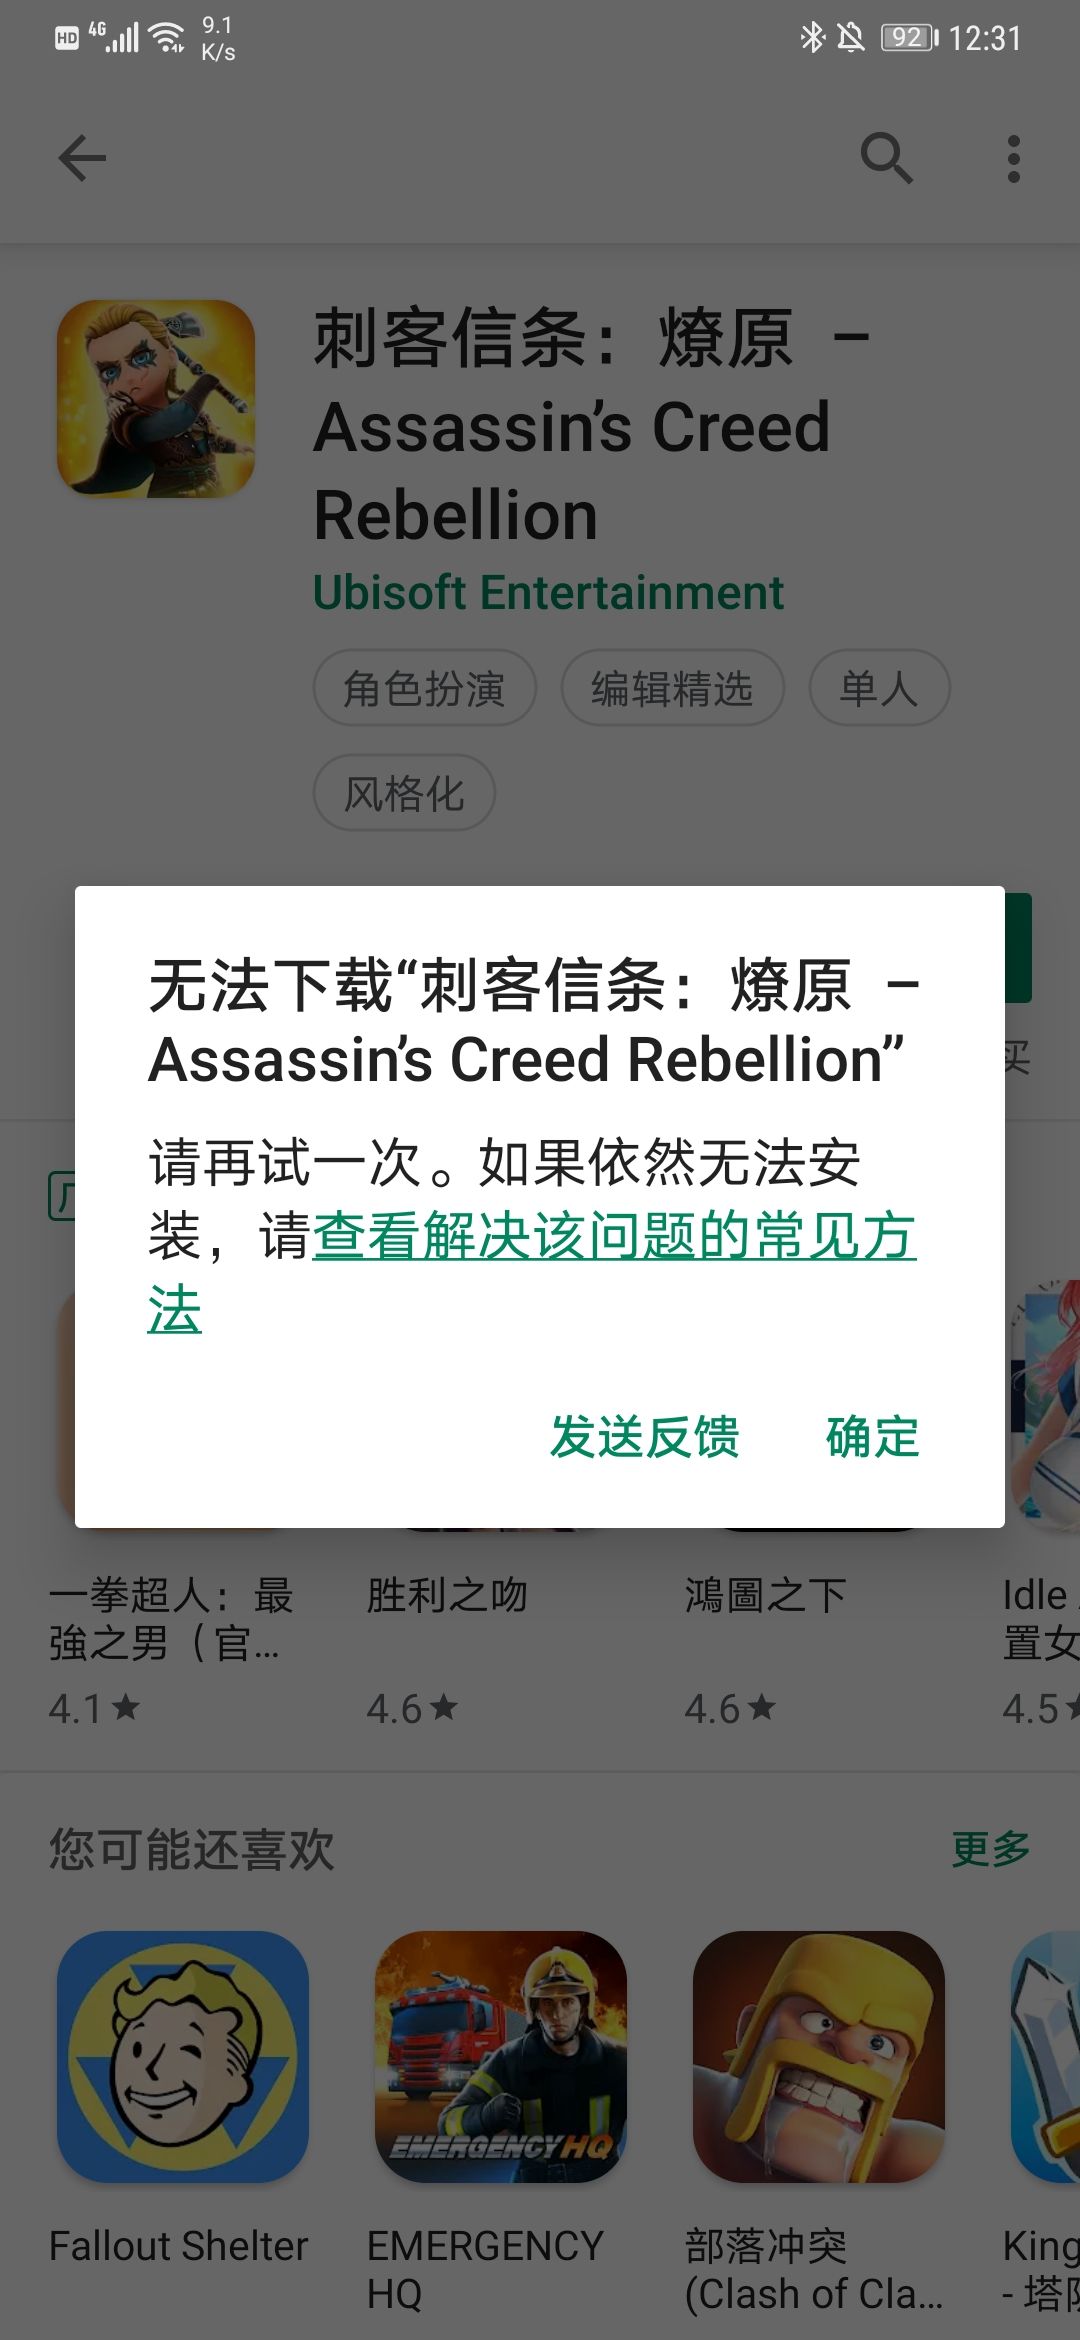Click 确定 to dismiss the dialog
This screenshot has width=1080, height=2340.
click(872, 1437)
